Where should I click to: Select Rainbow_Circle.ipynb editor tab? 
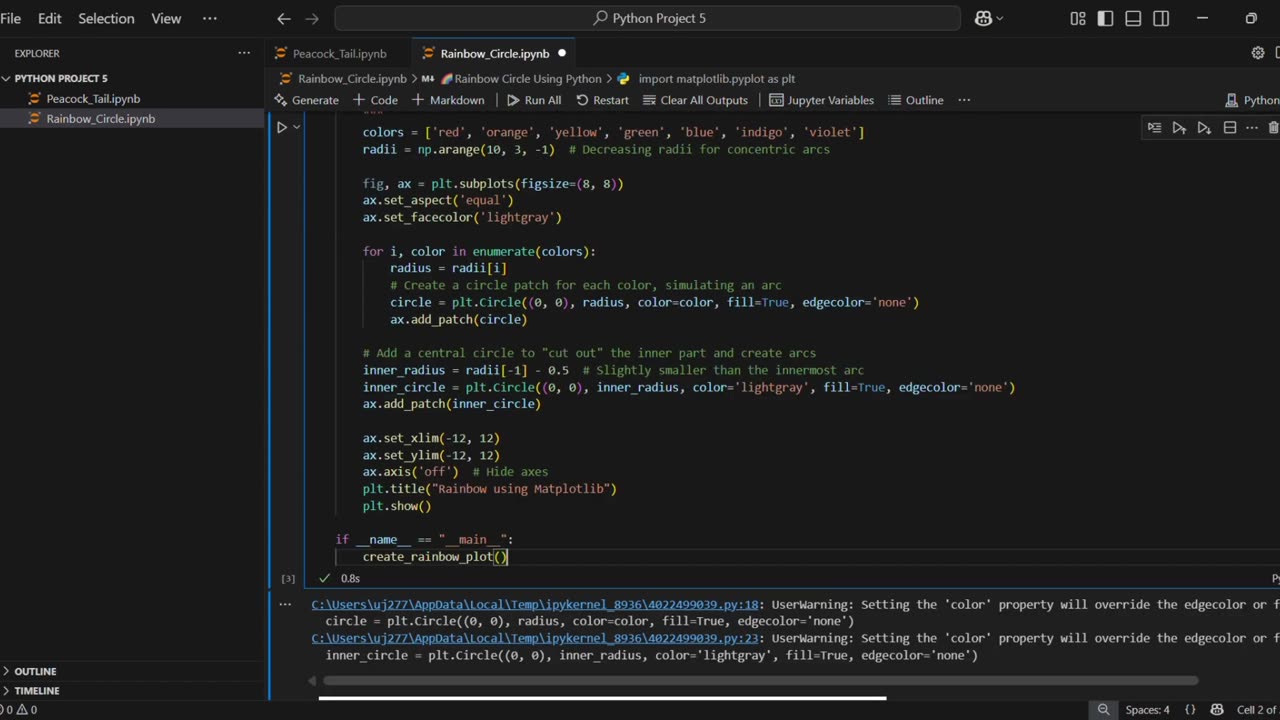[x=494, y=53]
